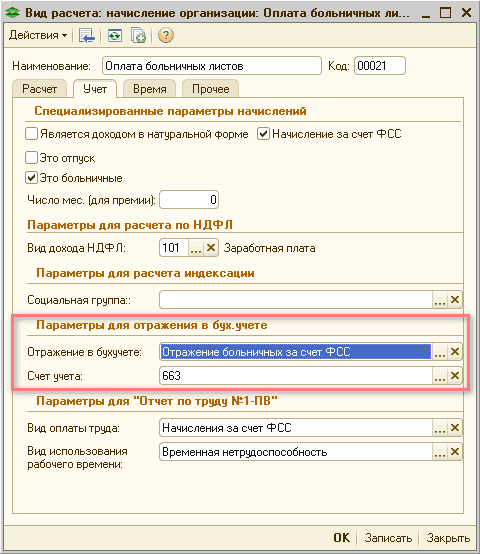Open Социальная группа selection via ellipsis button
Image resolution: width=480 pixels, height=554 pixels.
click(x=440, y=300)
